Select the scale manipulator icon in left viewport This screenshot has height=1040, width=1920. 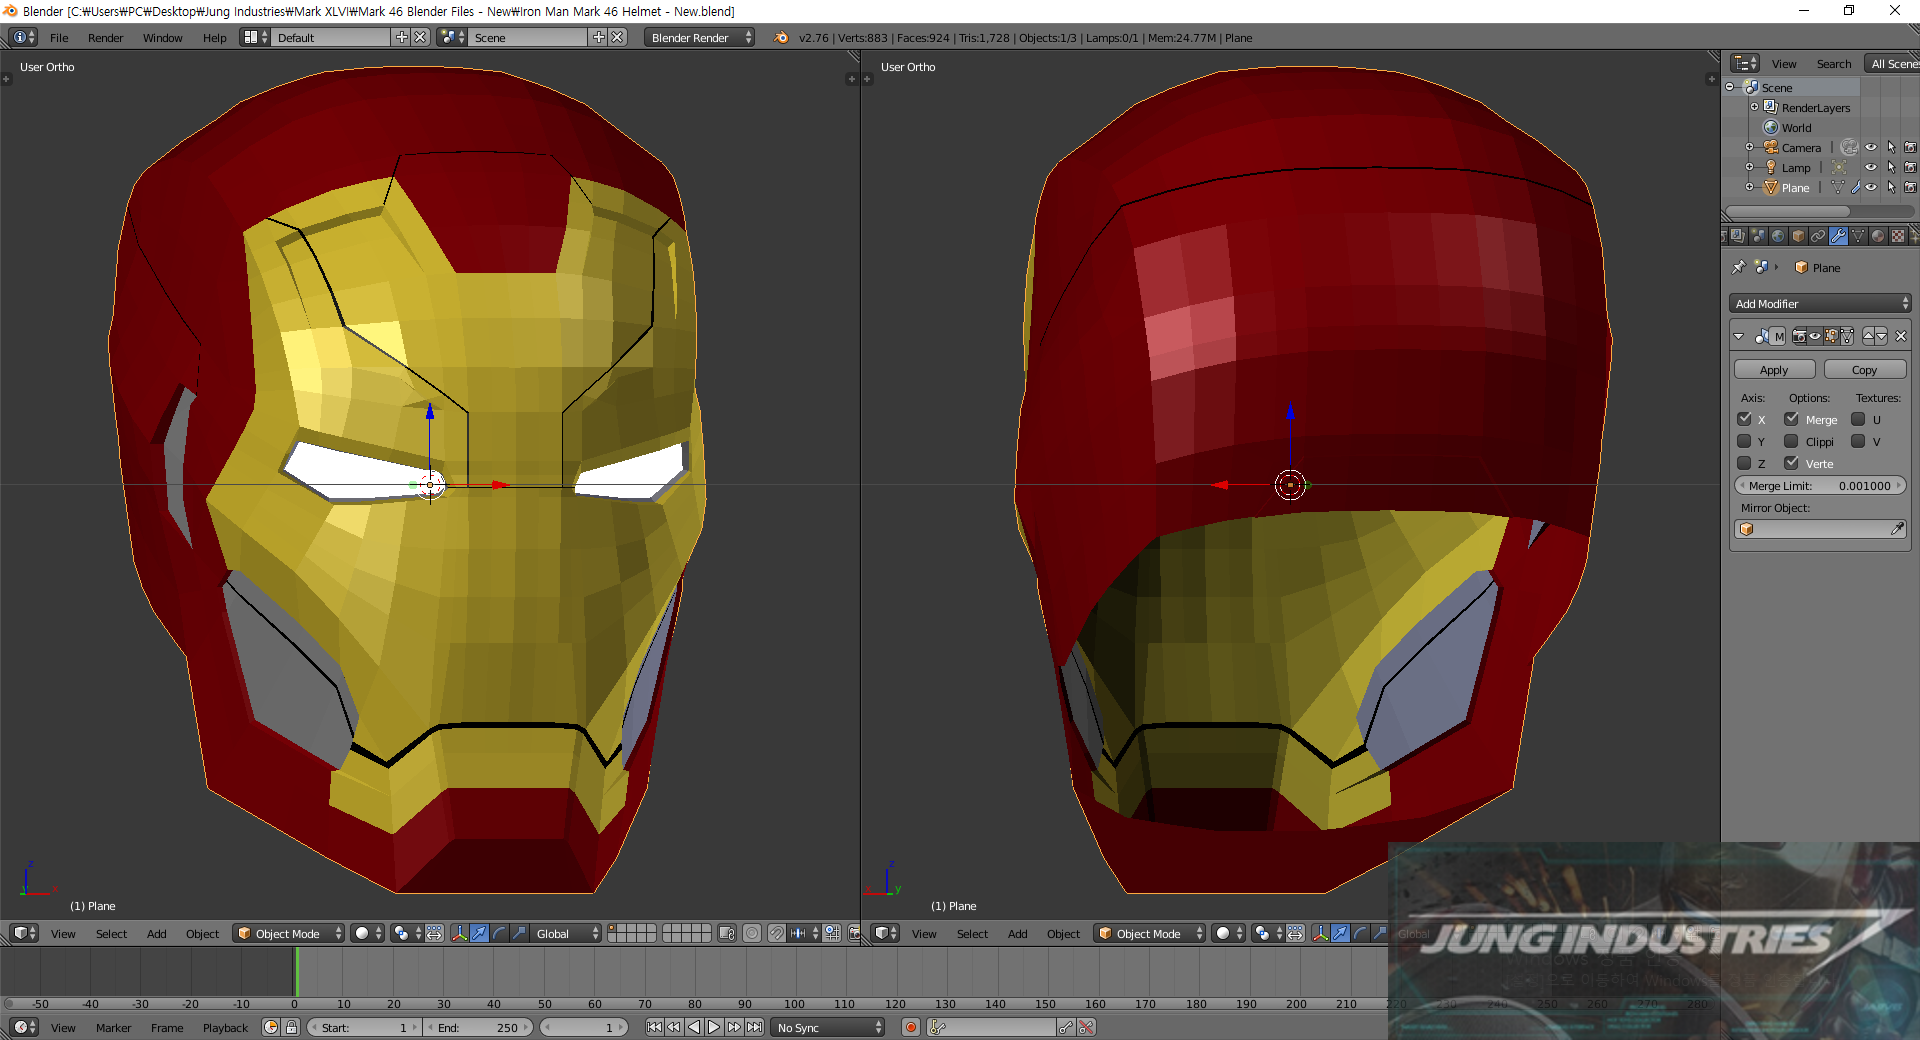pos(519,933)
